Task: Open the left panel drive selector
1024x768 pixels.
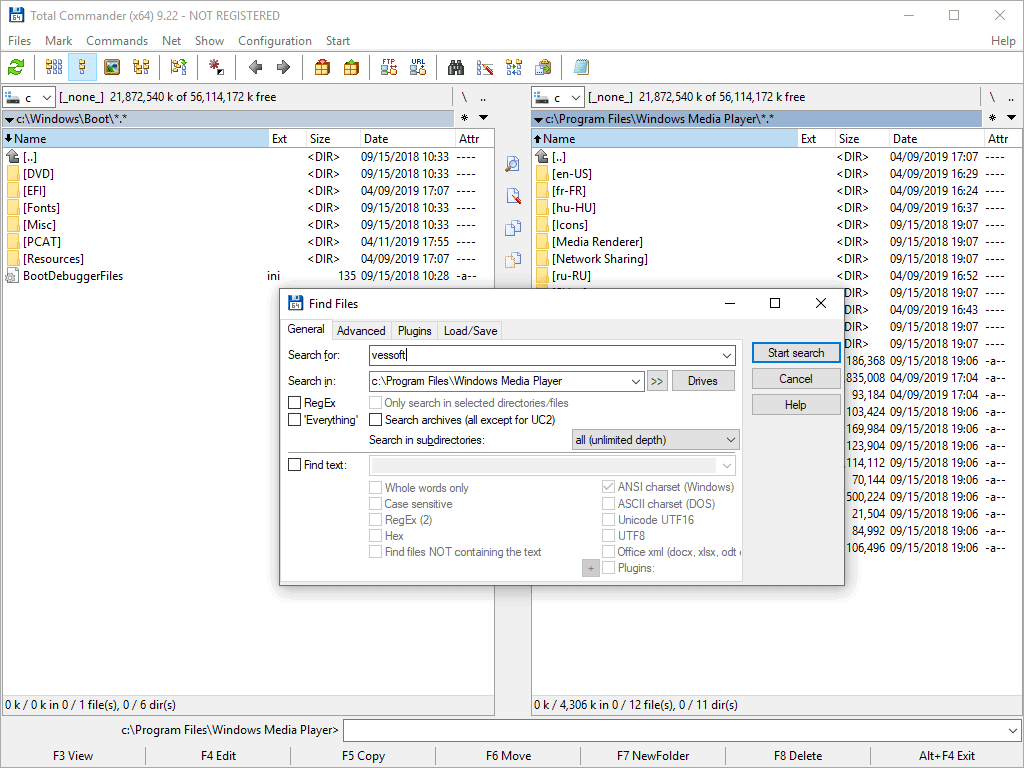Action: 29,98
